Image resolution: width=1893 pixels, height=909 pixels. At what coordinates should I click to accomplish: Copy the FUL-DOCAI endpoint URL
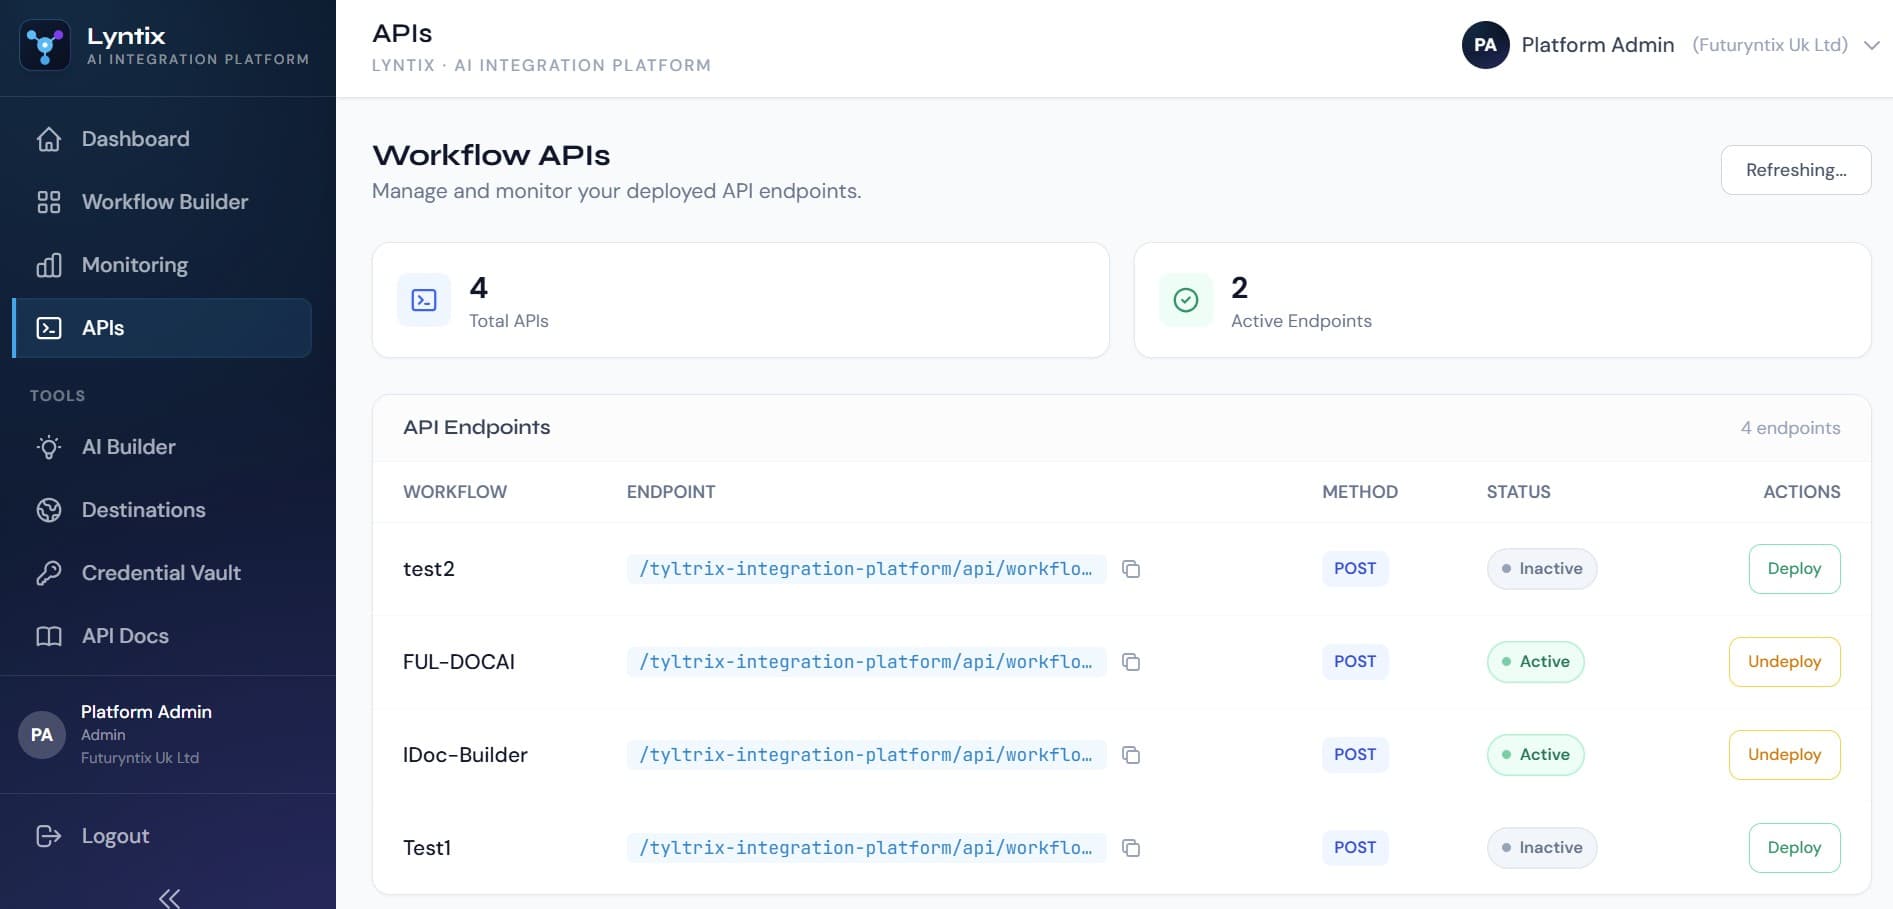[1131, 662]
